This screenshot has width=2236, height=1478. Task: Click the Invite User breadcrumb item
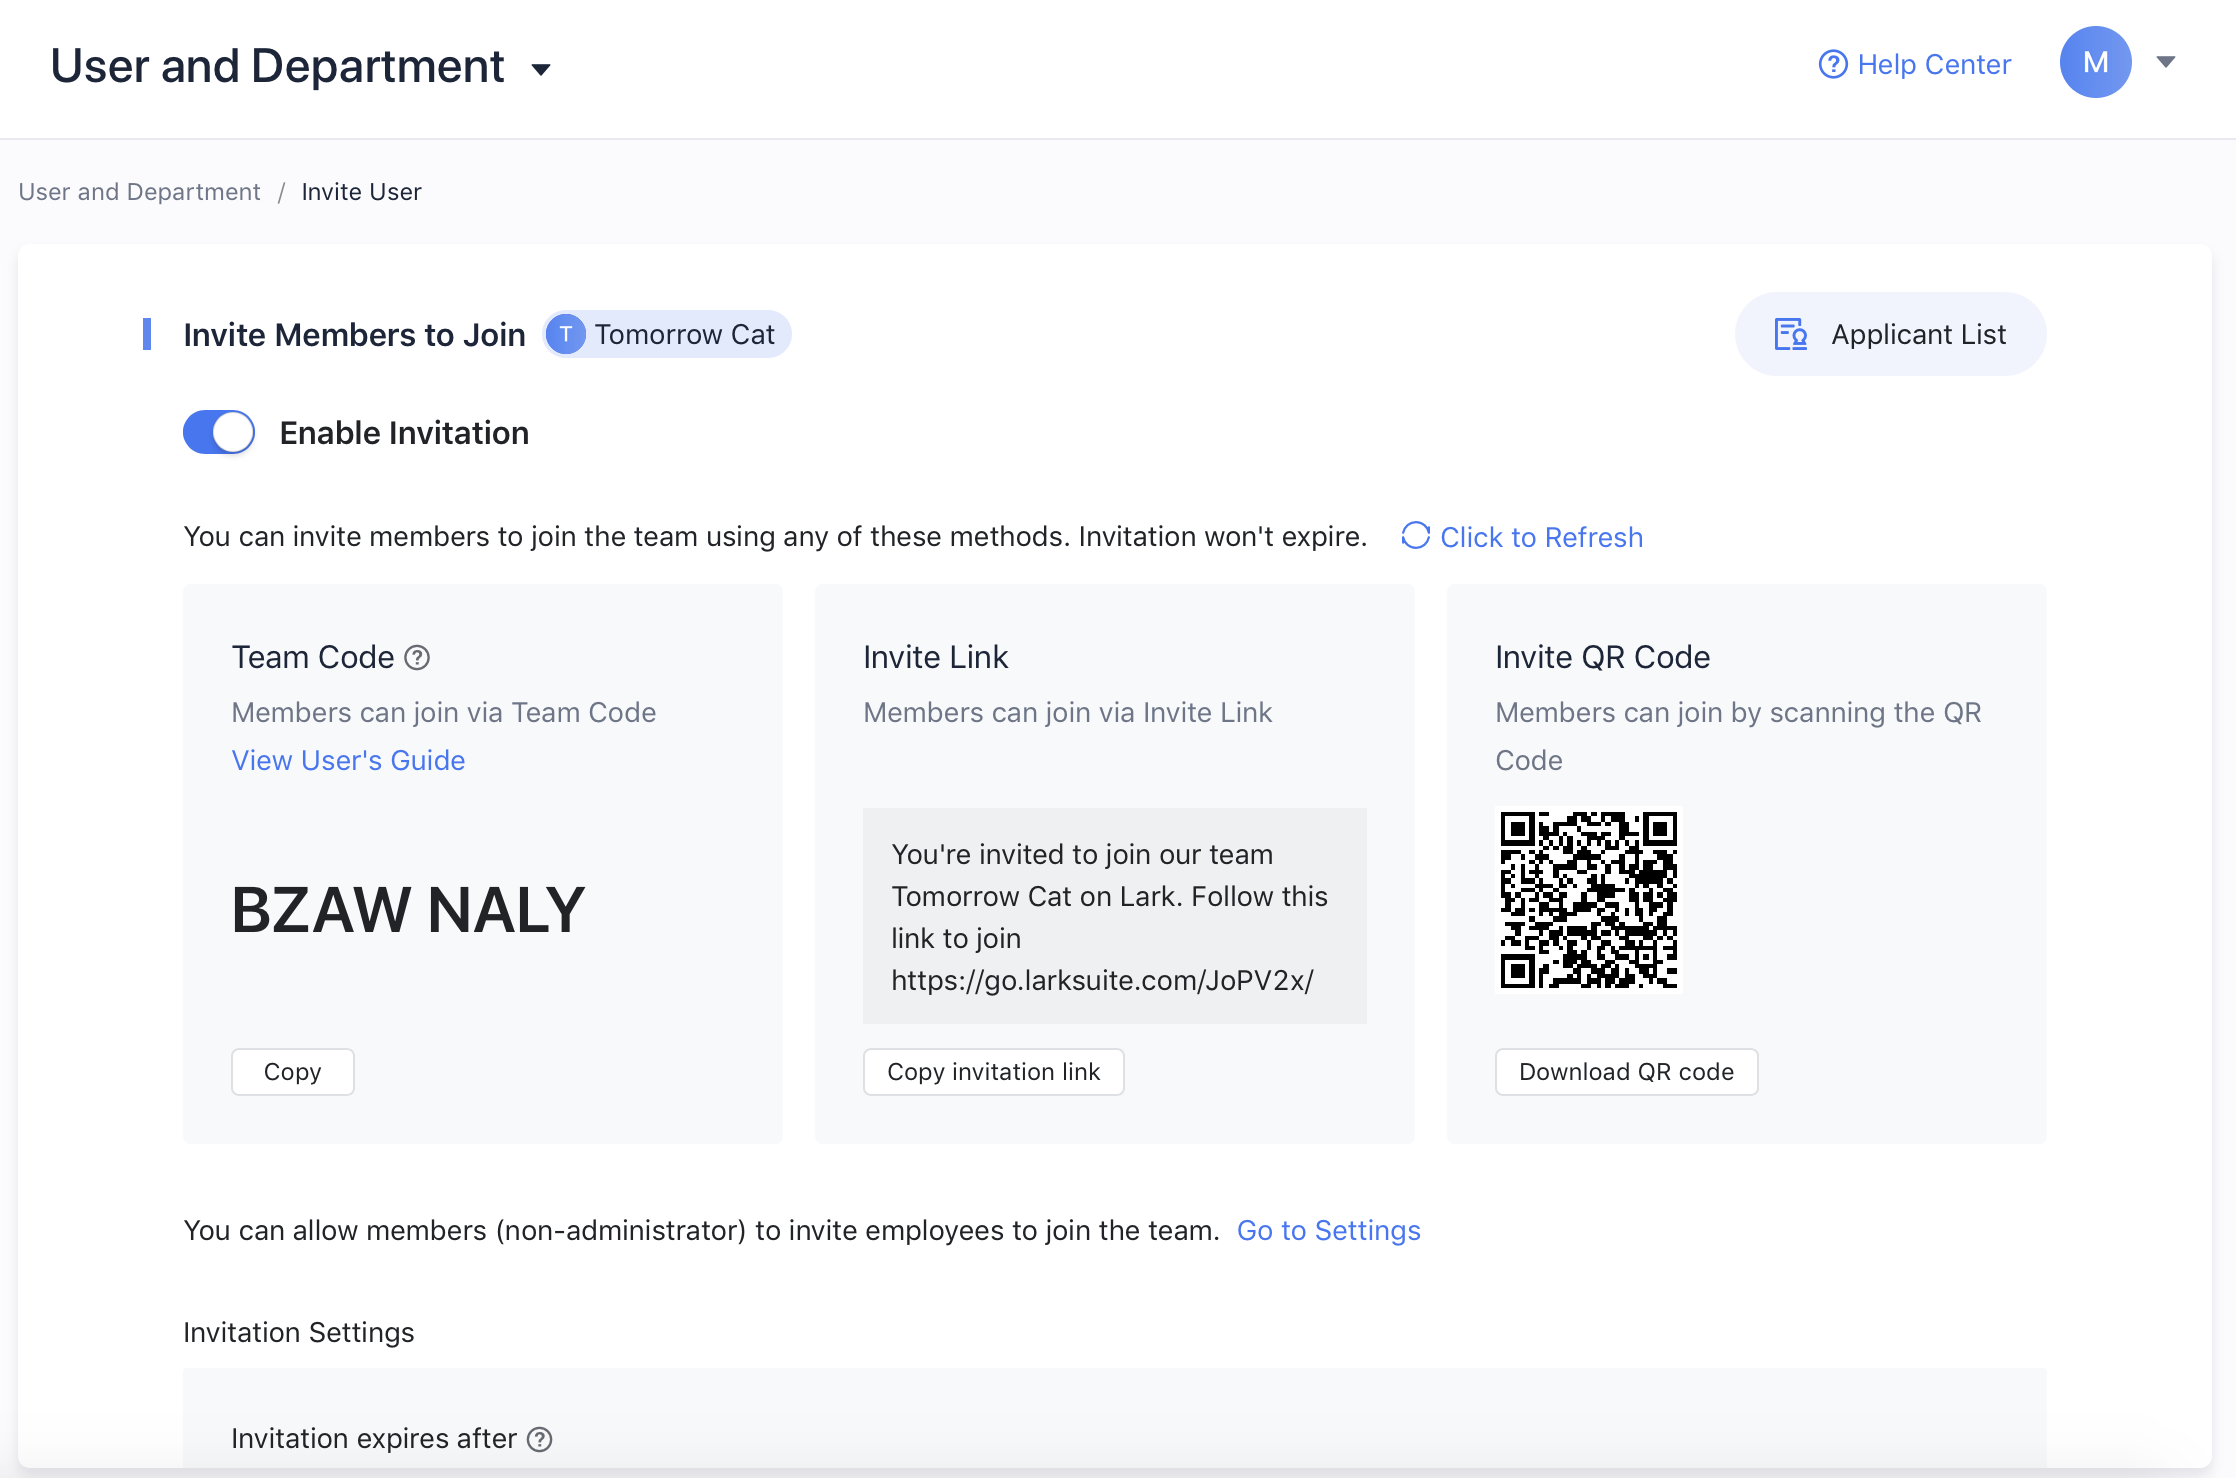361,192
